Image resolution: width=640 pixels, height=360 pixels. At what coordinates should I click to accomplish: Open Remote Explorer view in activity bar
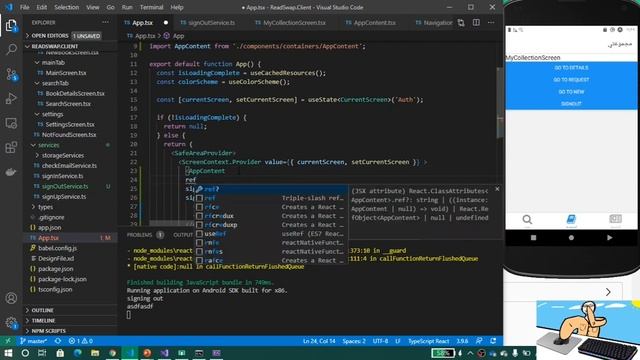click(11, 123)
